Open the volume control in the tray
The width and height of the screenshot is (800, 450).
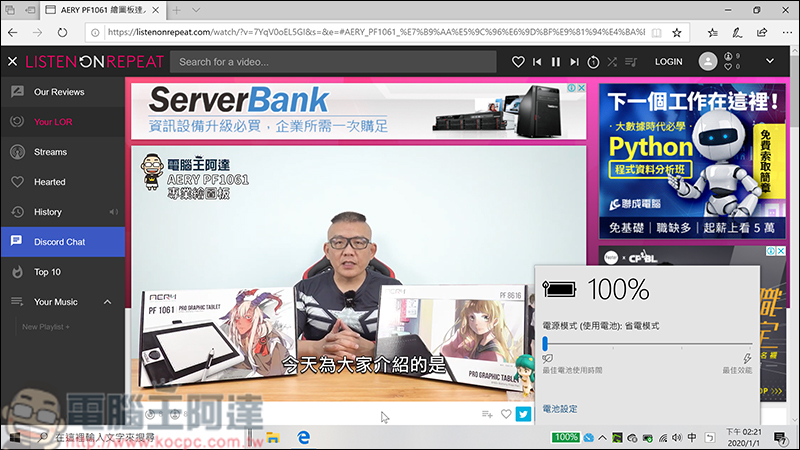pos(677,438)
